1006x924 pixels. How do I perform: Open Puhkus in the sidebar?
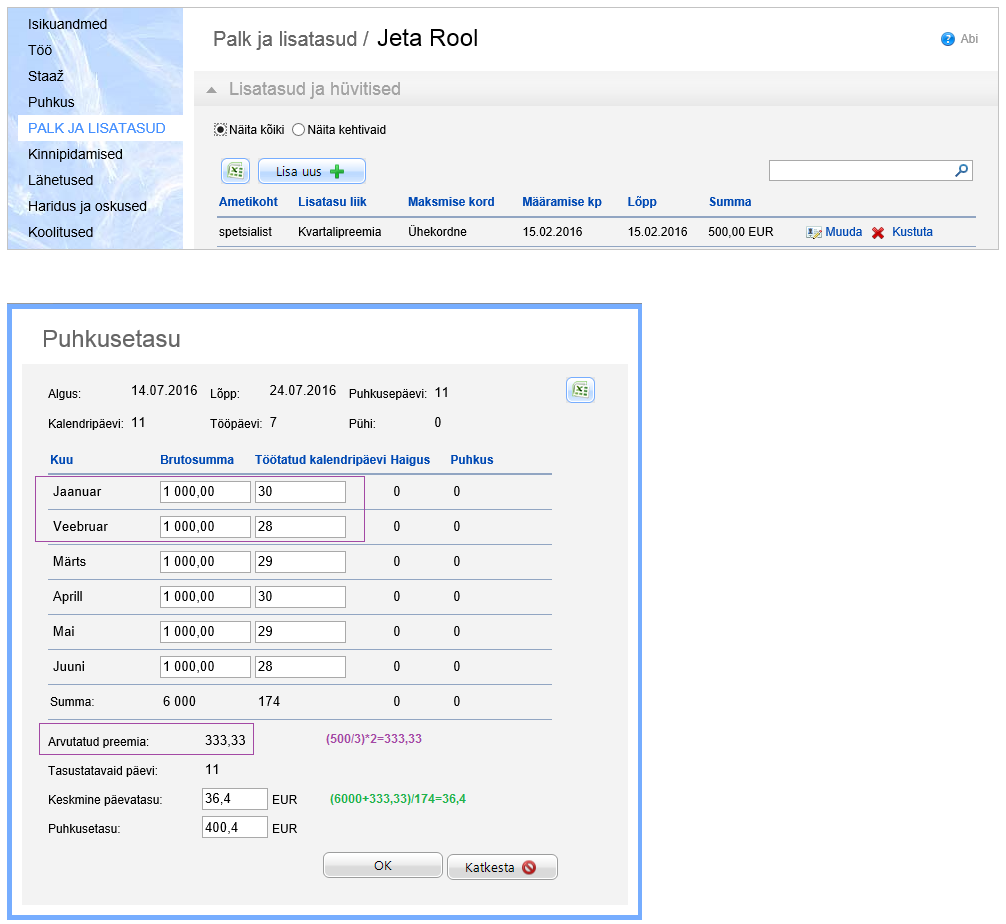click(51, 102)
